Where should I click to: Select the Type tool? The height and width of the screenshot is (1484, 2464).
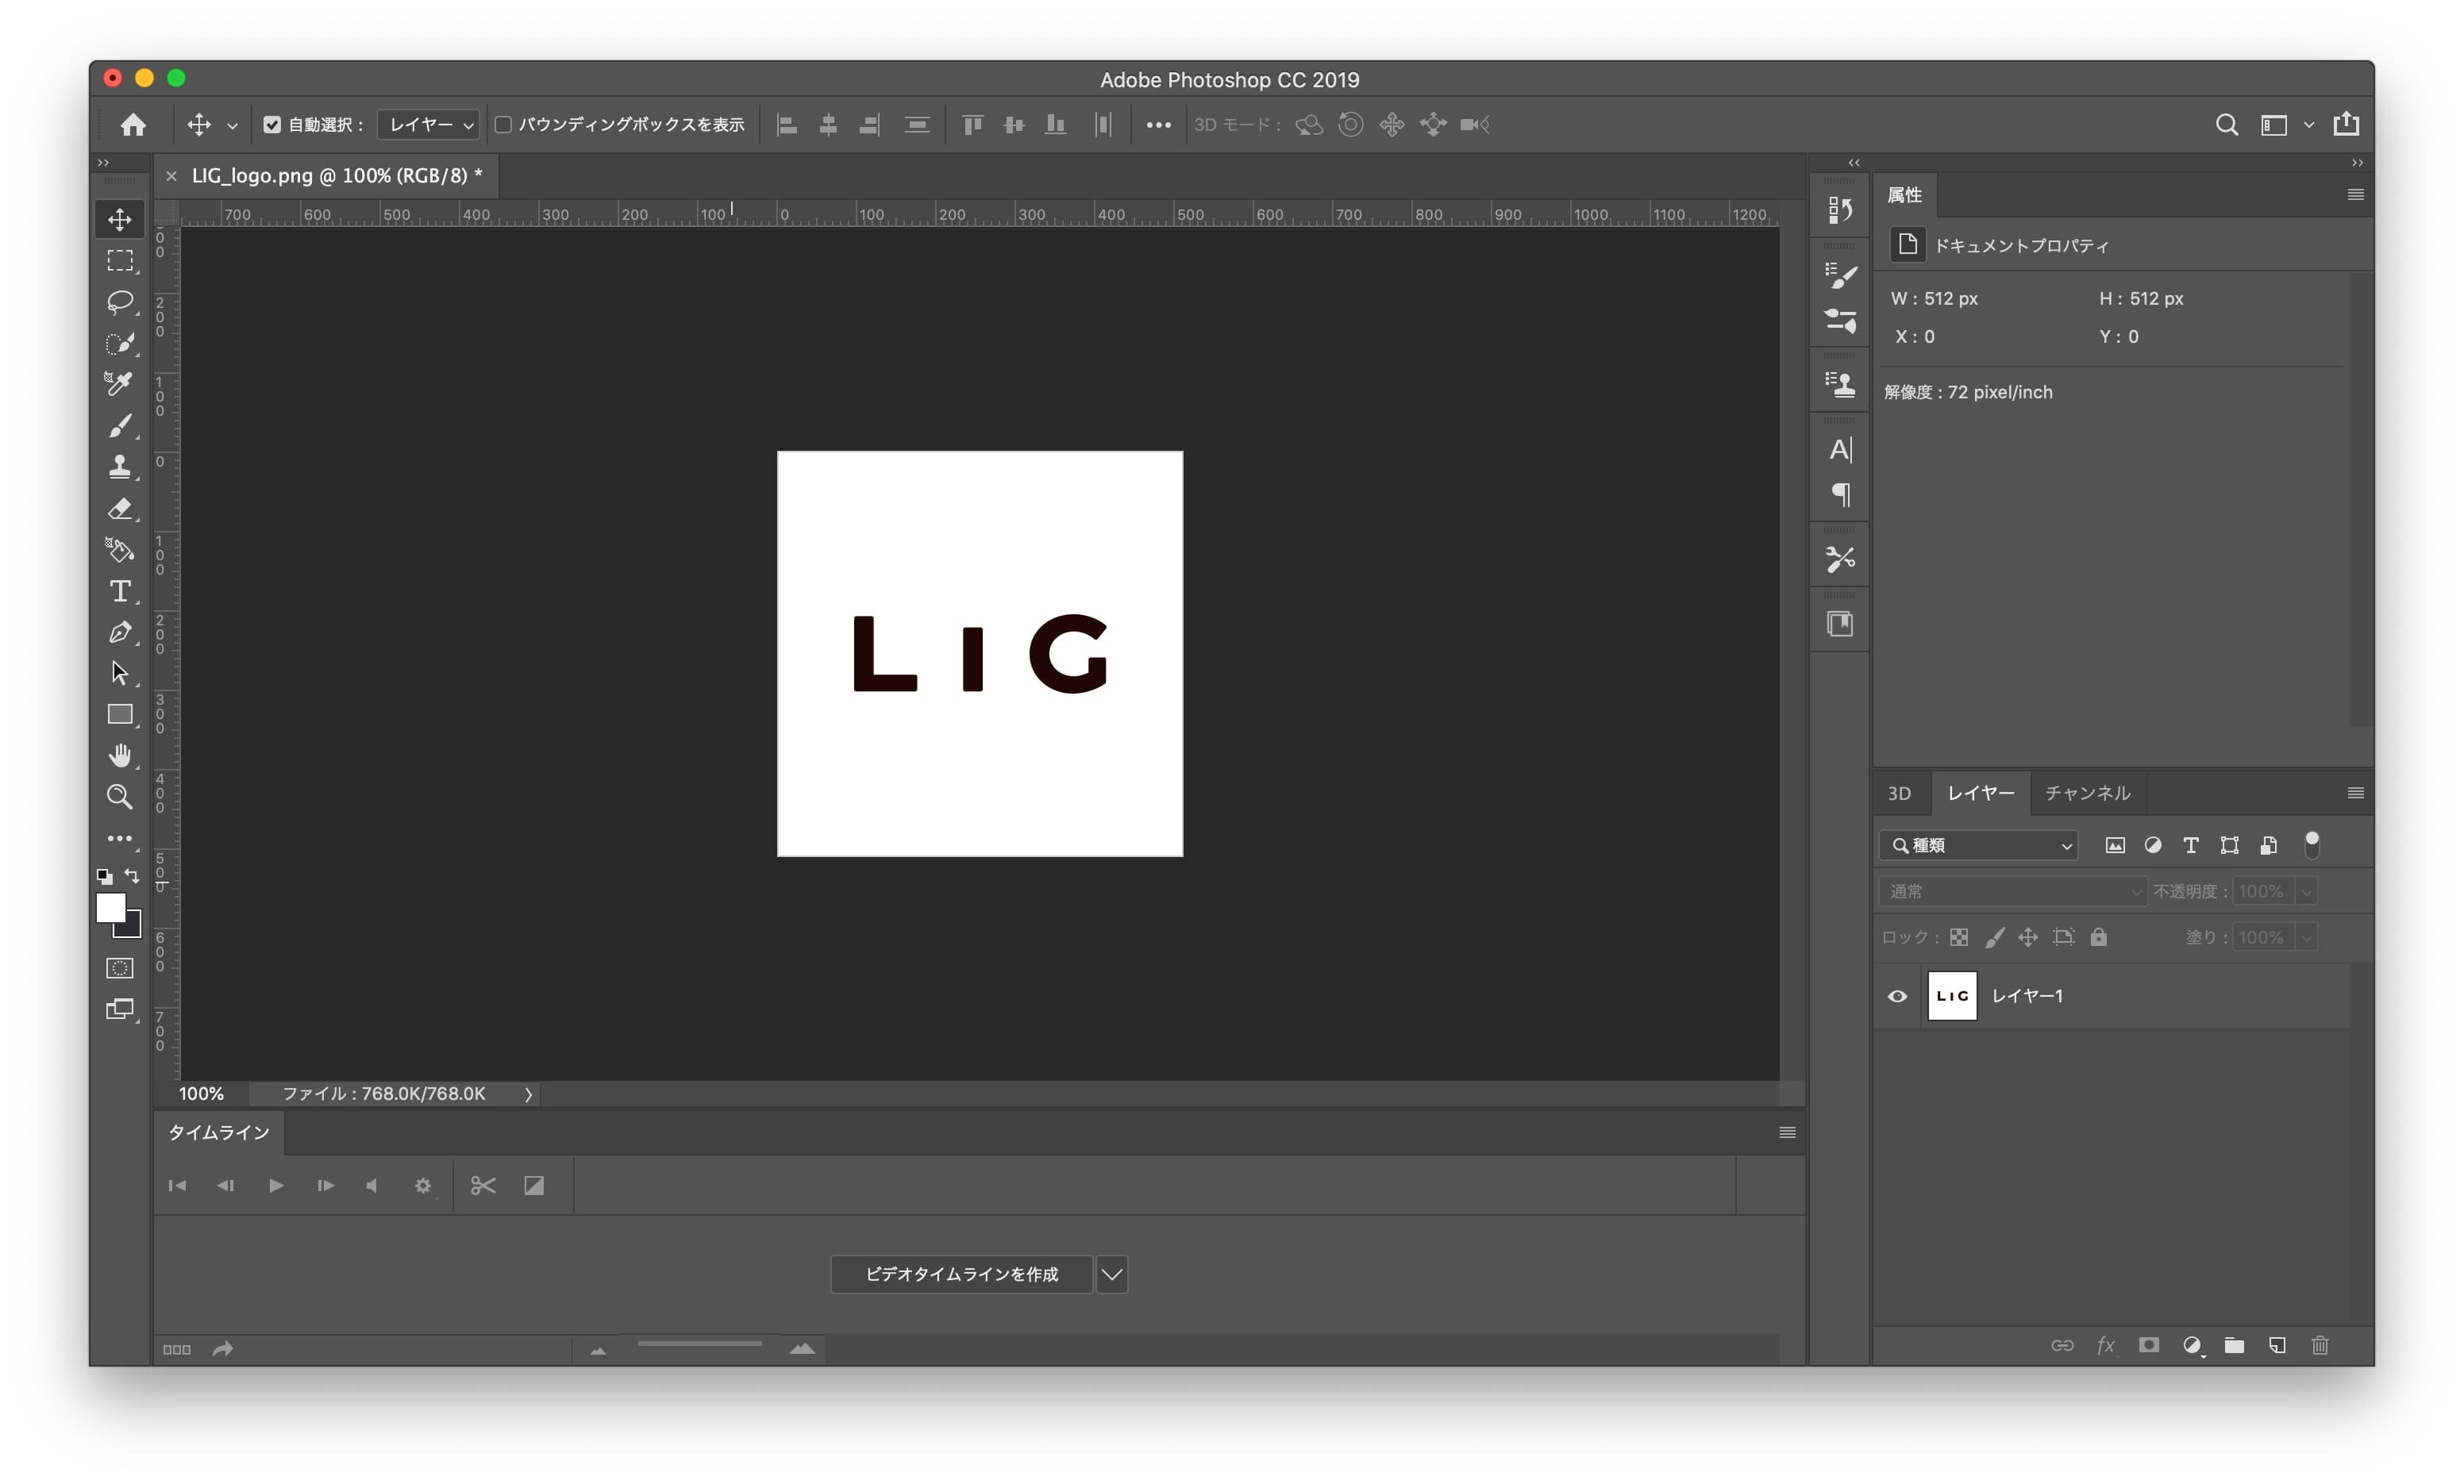[x=120, y=591]
